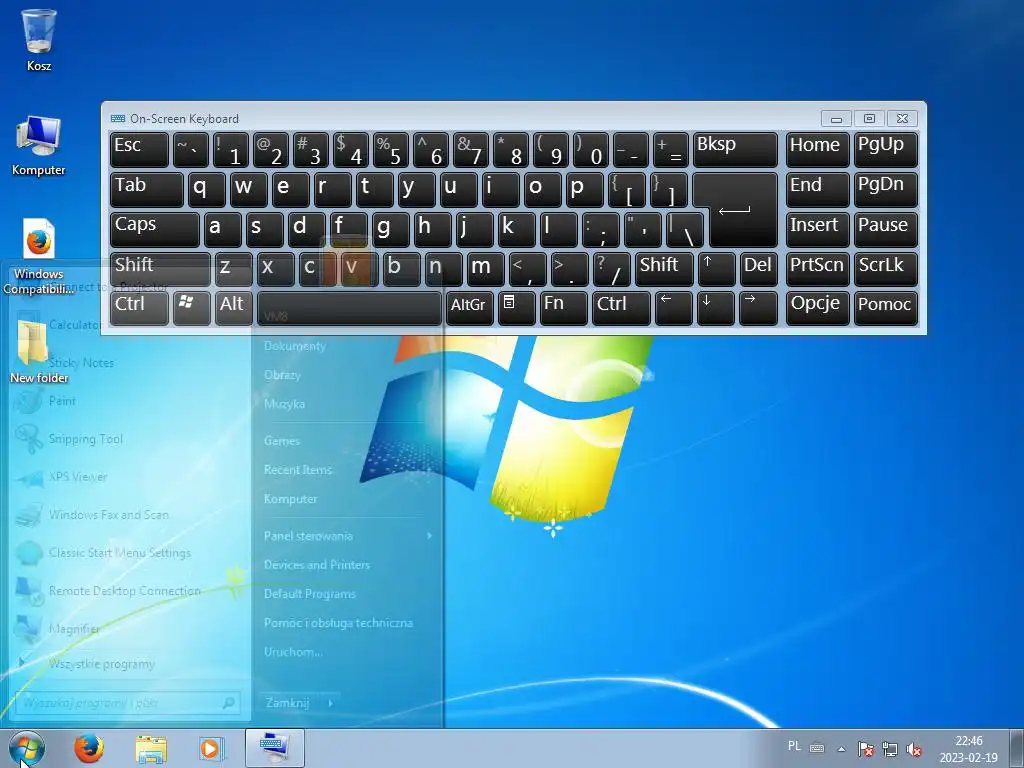This screenshot has width=1024, height=768.
Task: Click the PrtScn key
Action: coord(817,269)
